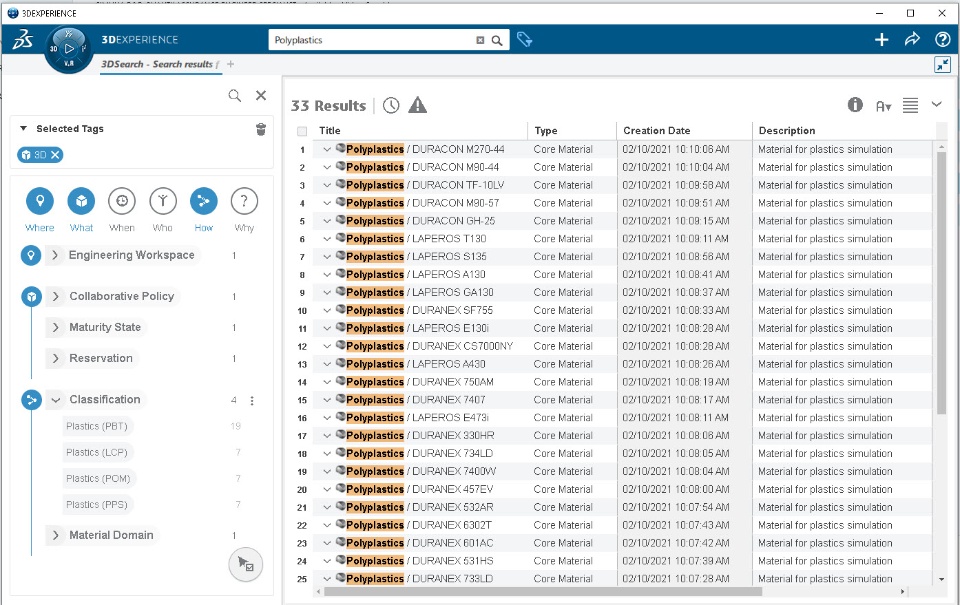
Task: Open the information icon above results
Action: (855, 105)
